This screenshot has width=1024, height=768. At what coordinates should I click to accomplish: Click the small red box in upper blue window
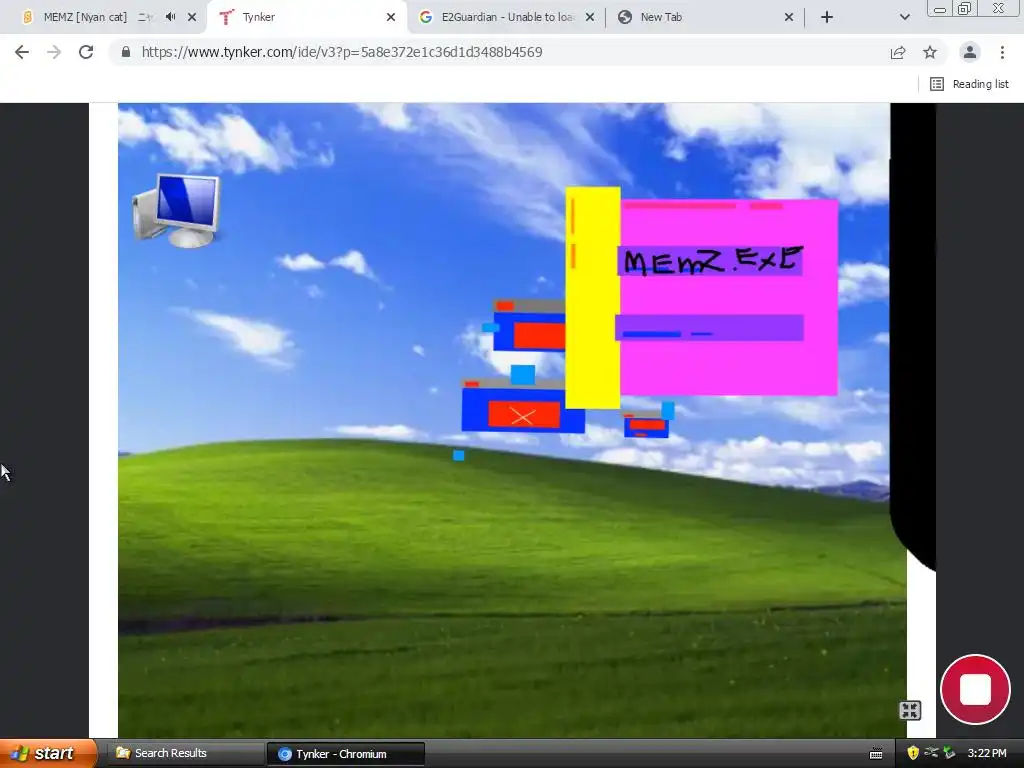pos(505,305)
